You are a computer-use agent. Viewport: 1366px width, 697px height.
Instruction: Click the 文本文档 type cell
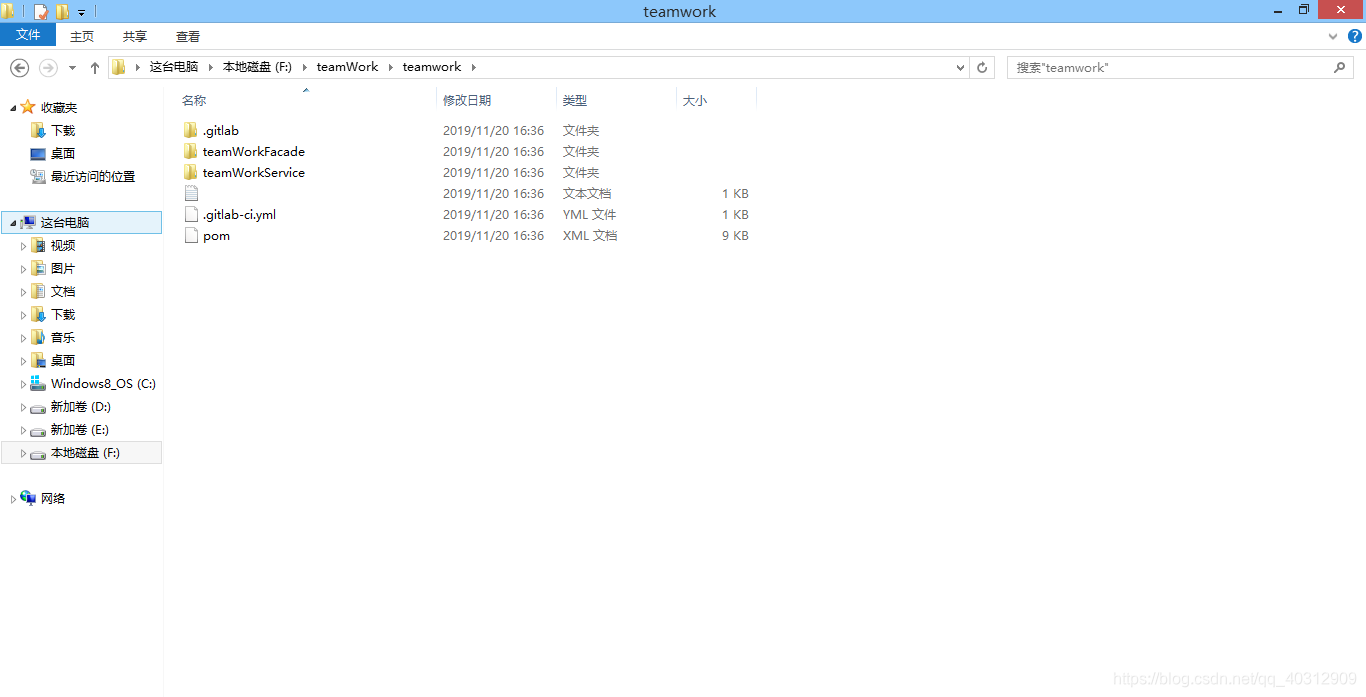point(587,194)
